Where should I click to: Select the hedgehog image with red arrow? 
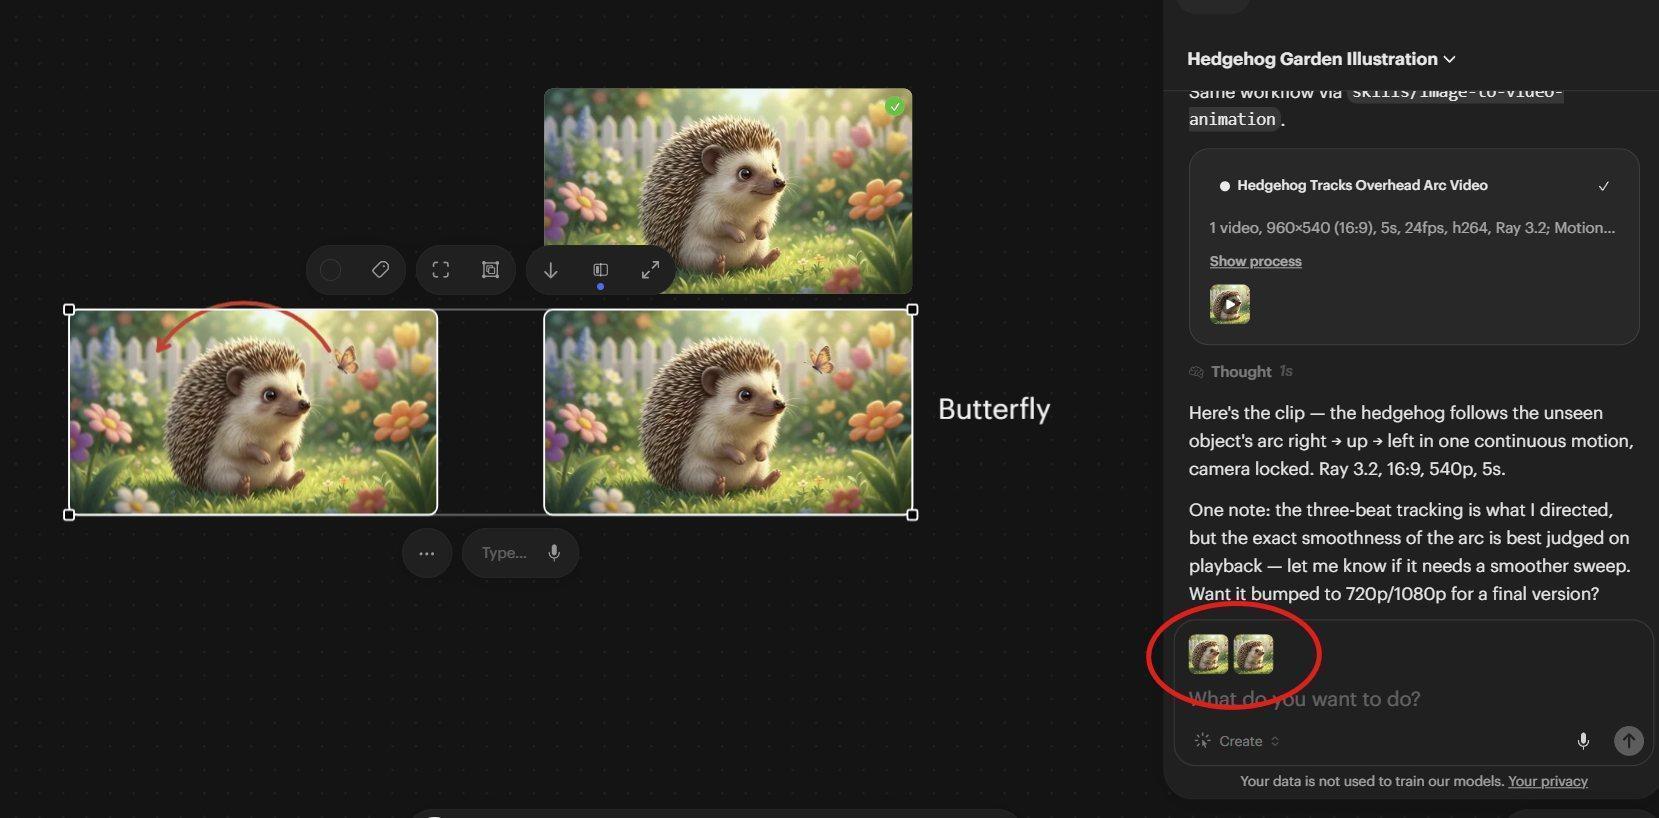253,412
